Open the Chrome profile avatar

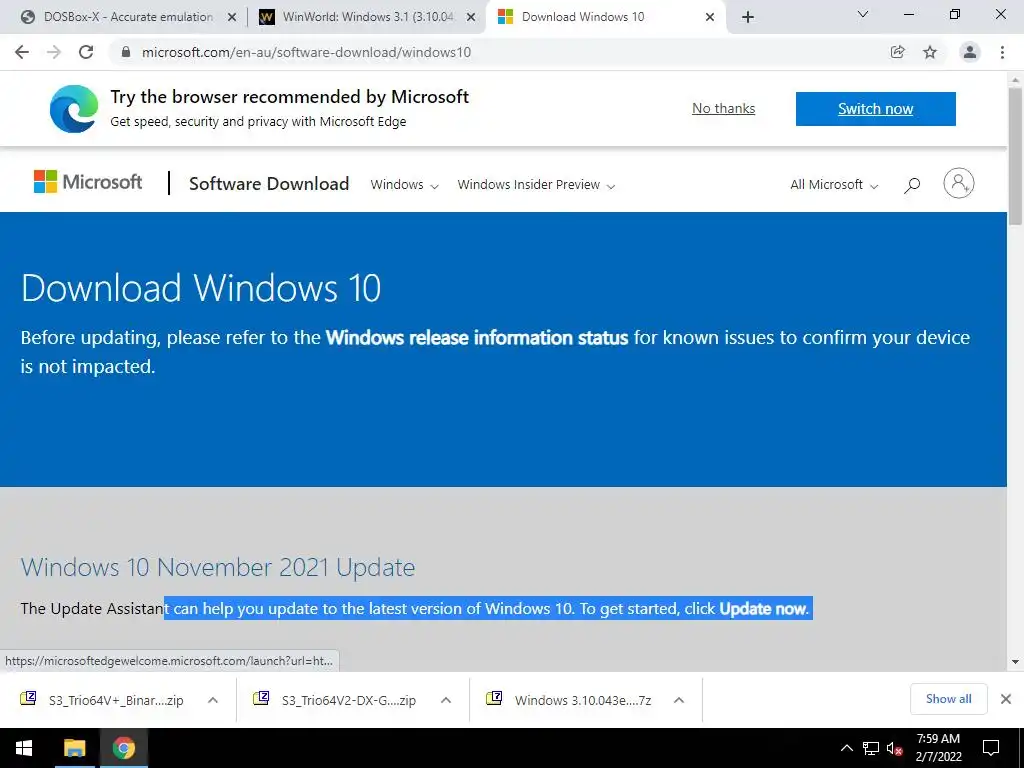(970, 52)
